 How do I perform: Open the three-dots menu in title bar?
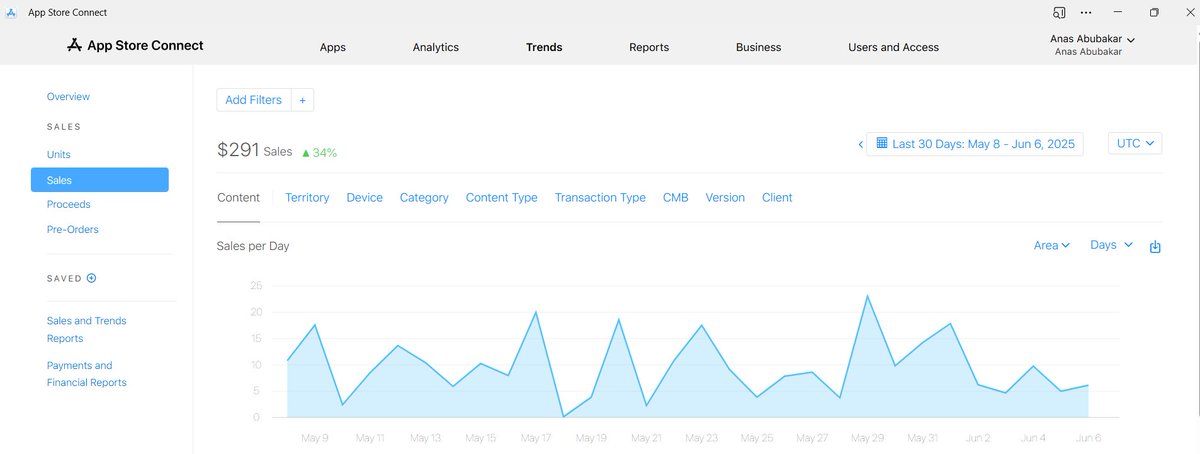pos(1087,12)
